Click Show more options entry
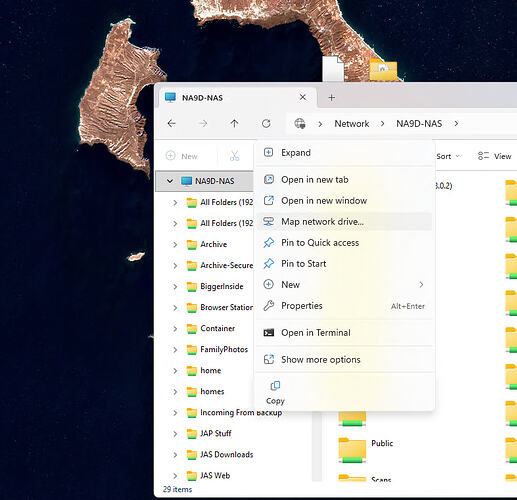This screenshot has width=517, height=500. (x=344, y=360)
